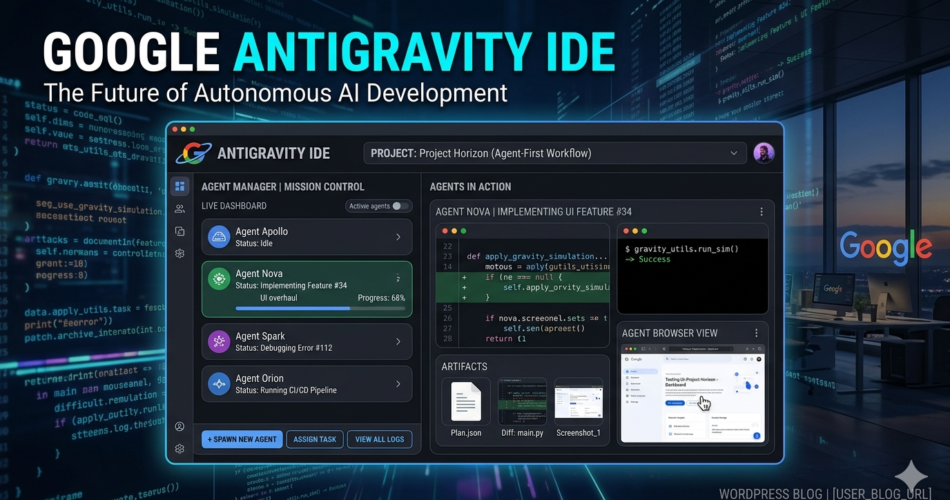Screen dimensions: 950x500
Task: Click the Spawn New Agent button
Action: (x=241, y=439)
